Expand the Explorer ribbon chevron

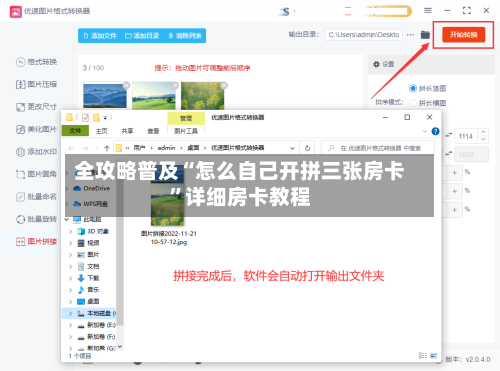point(425,131)
